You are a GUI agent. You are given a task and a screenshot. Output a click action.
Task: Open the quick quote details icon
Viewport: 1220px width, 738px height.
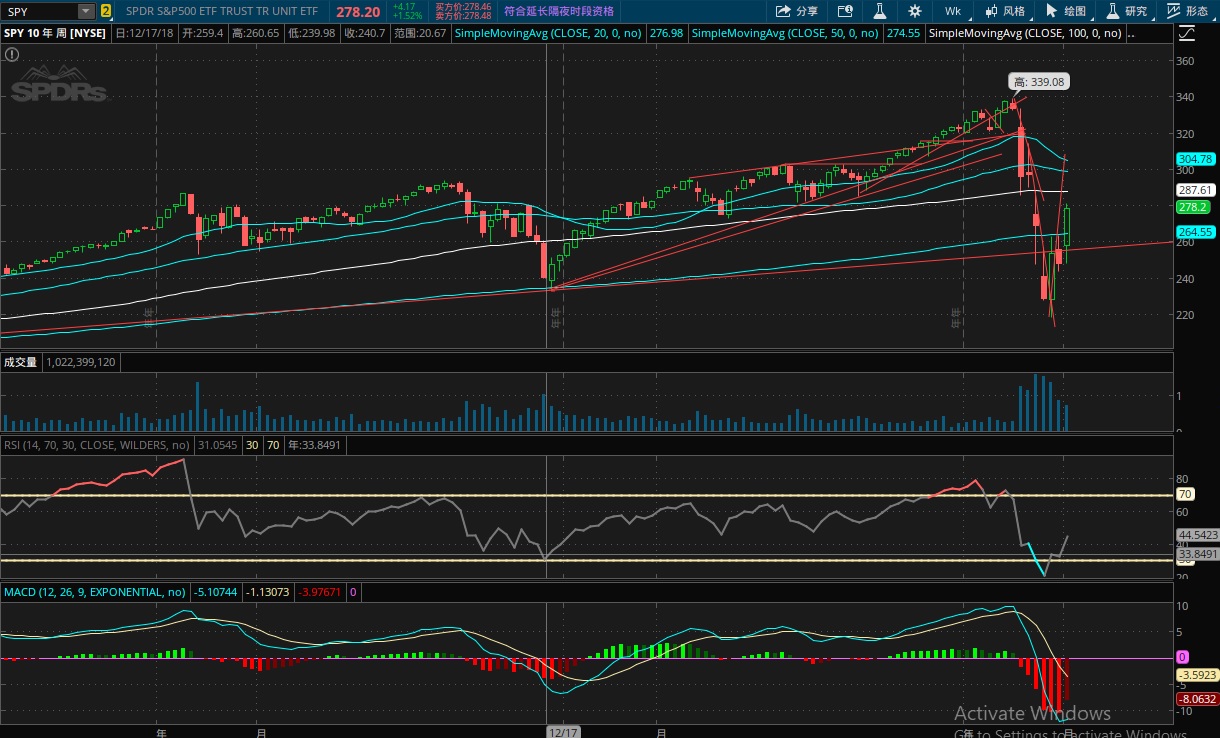point(845,11)
